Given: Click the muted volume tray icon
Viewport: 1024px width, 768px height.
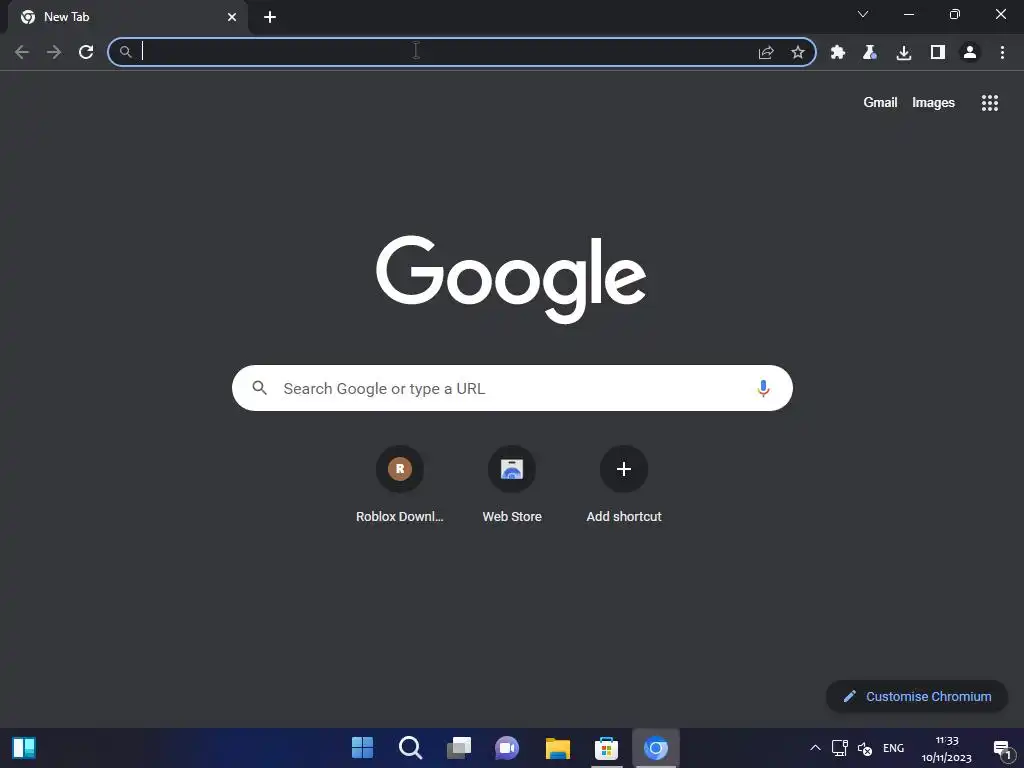Looking at the screenshot, I should [865, 748].
